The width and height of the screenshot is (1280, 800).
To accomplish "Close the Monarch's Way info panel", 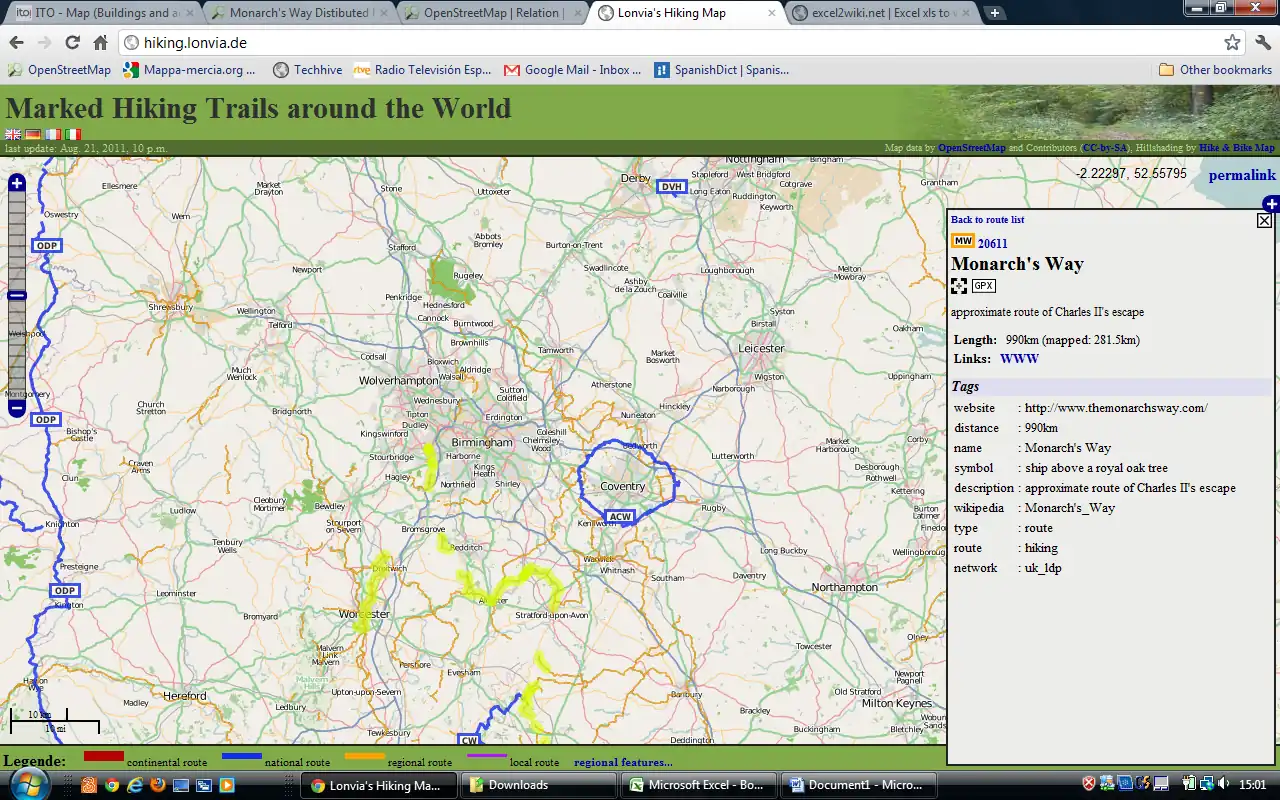I will [x=1264, y=220].
